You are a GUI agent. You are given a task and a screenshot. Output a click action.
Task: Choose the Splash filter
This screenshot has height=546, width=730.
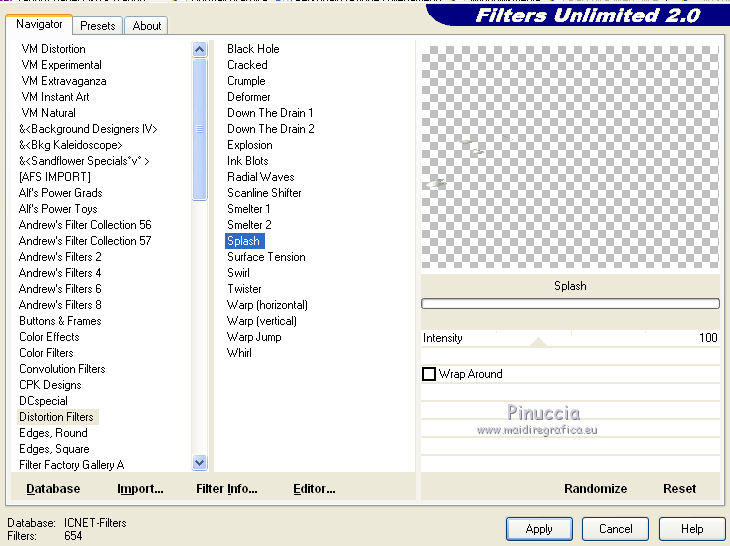point(245,241)
